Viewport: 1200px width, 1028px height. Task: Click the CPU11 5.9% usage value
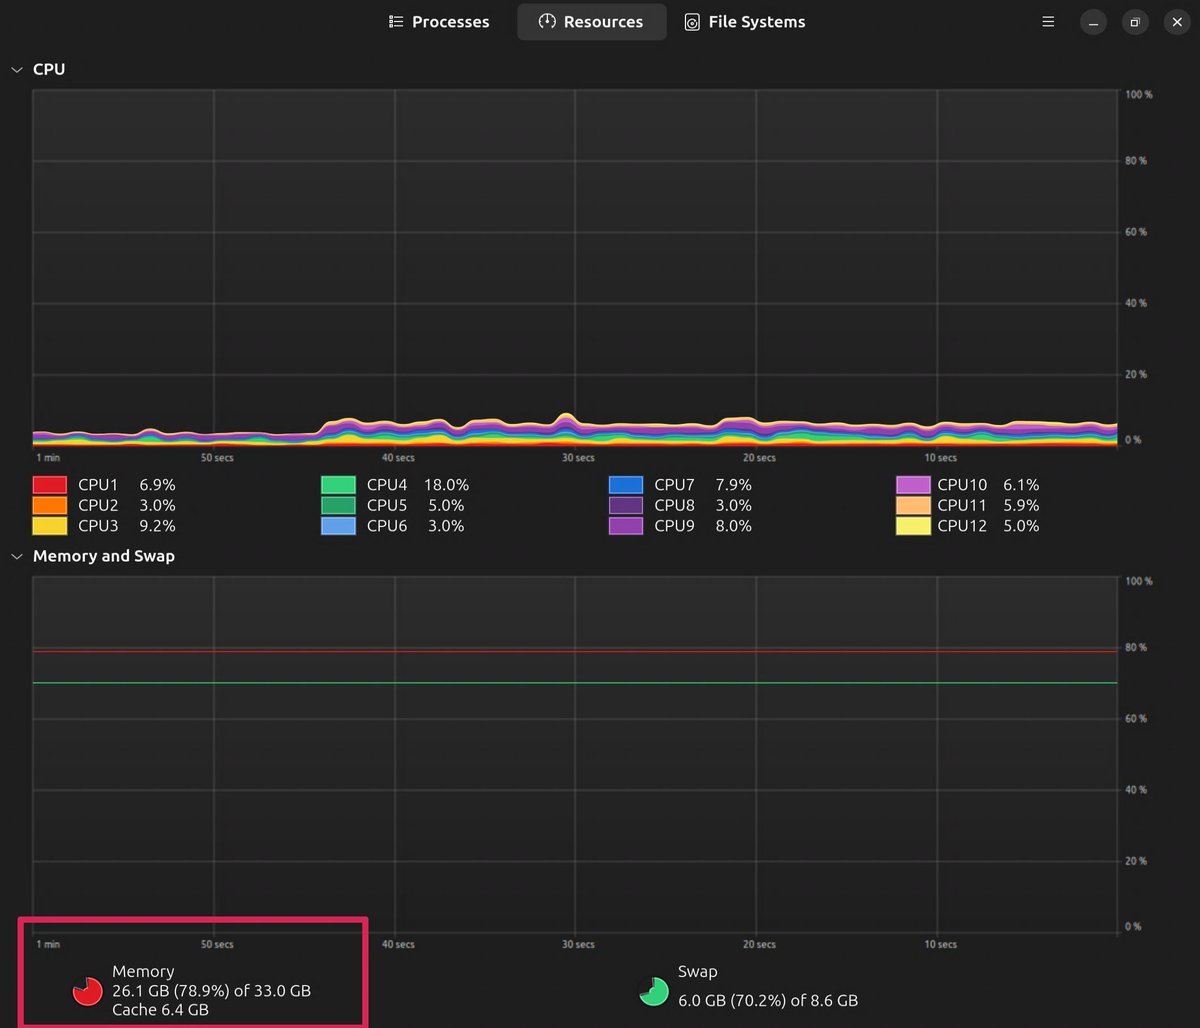pyautogui.click(x=1021, y=505)
